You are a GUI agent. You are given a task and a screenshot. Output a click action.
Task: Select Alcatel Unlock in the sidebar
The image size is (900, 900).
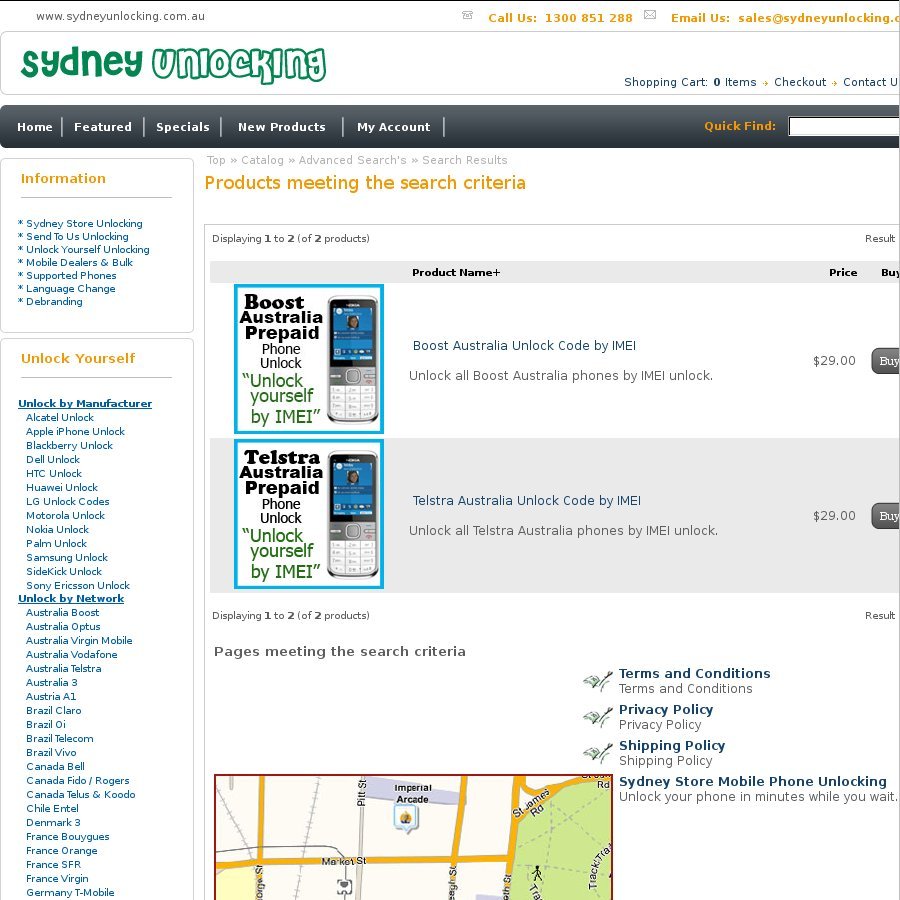[x=60, y=417]
